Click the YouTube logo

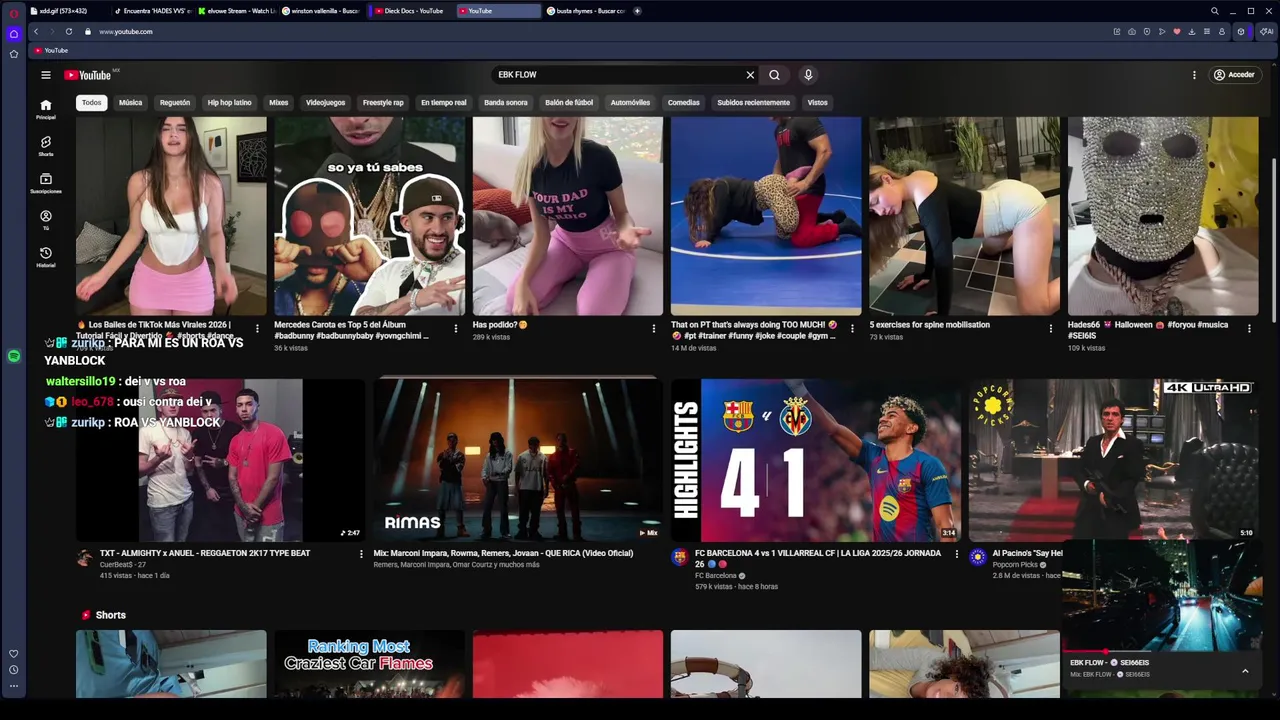point(88,75)
